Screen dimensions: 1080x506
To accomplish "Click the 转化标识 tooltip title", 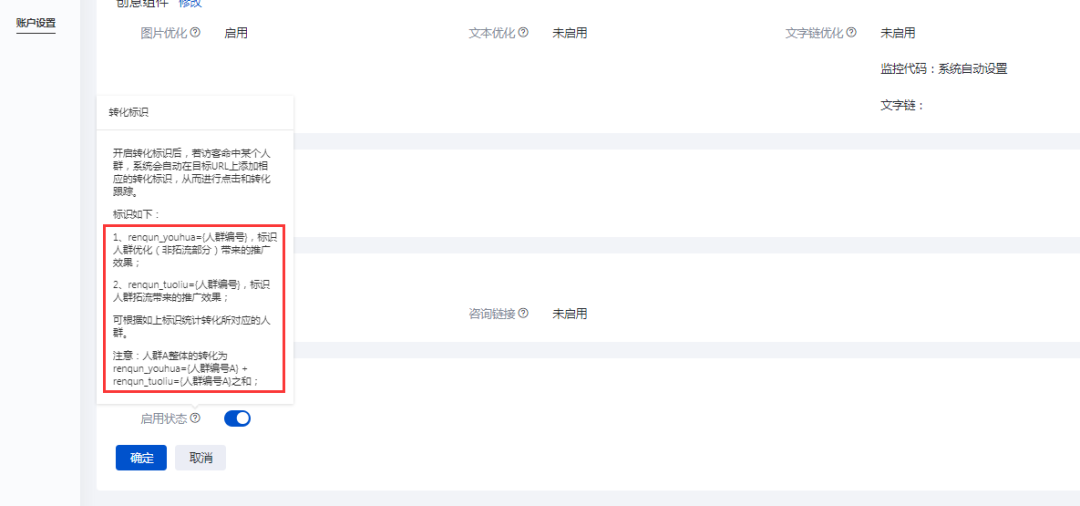I will click(x=129, y=112).
